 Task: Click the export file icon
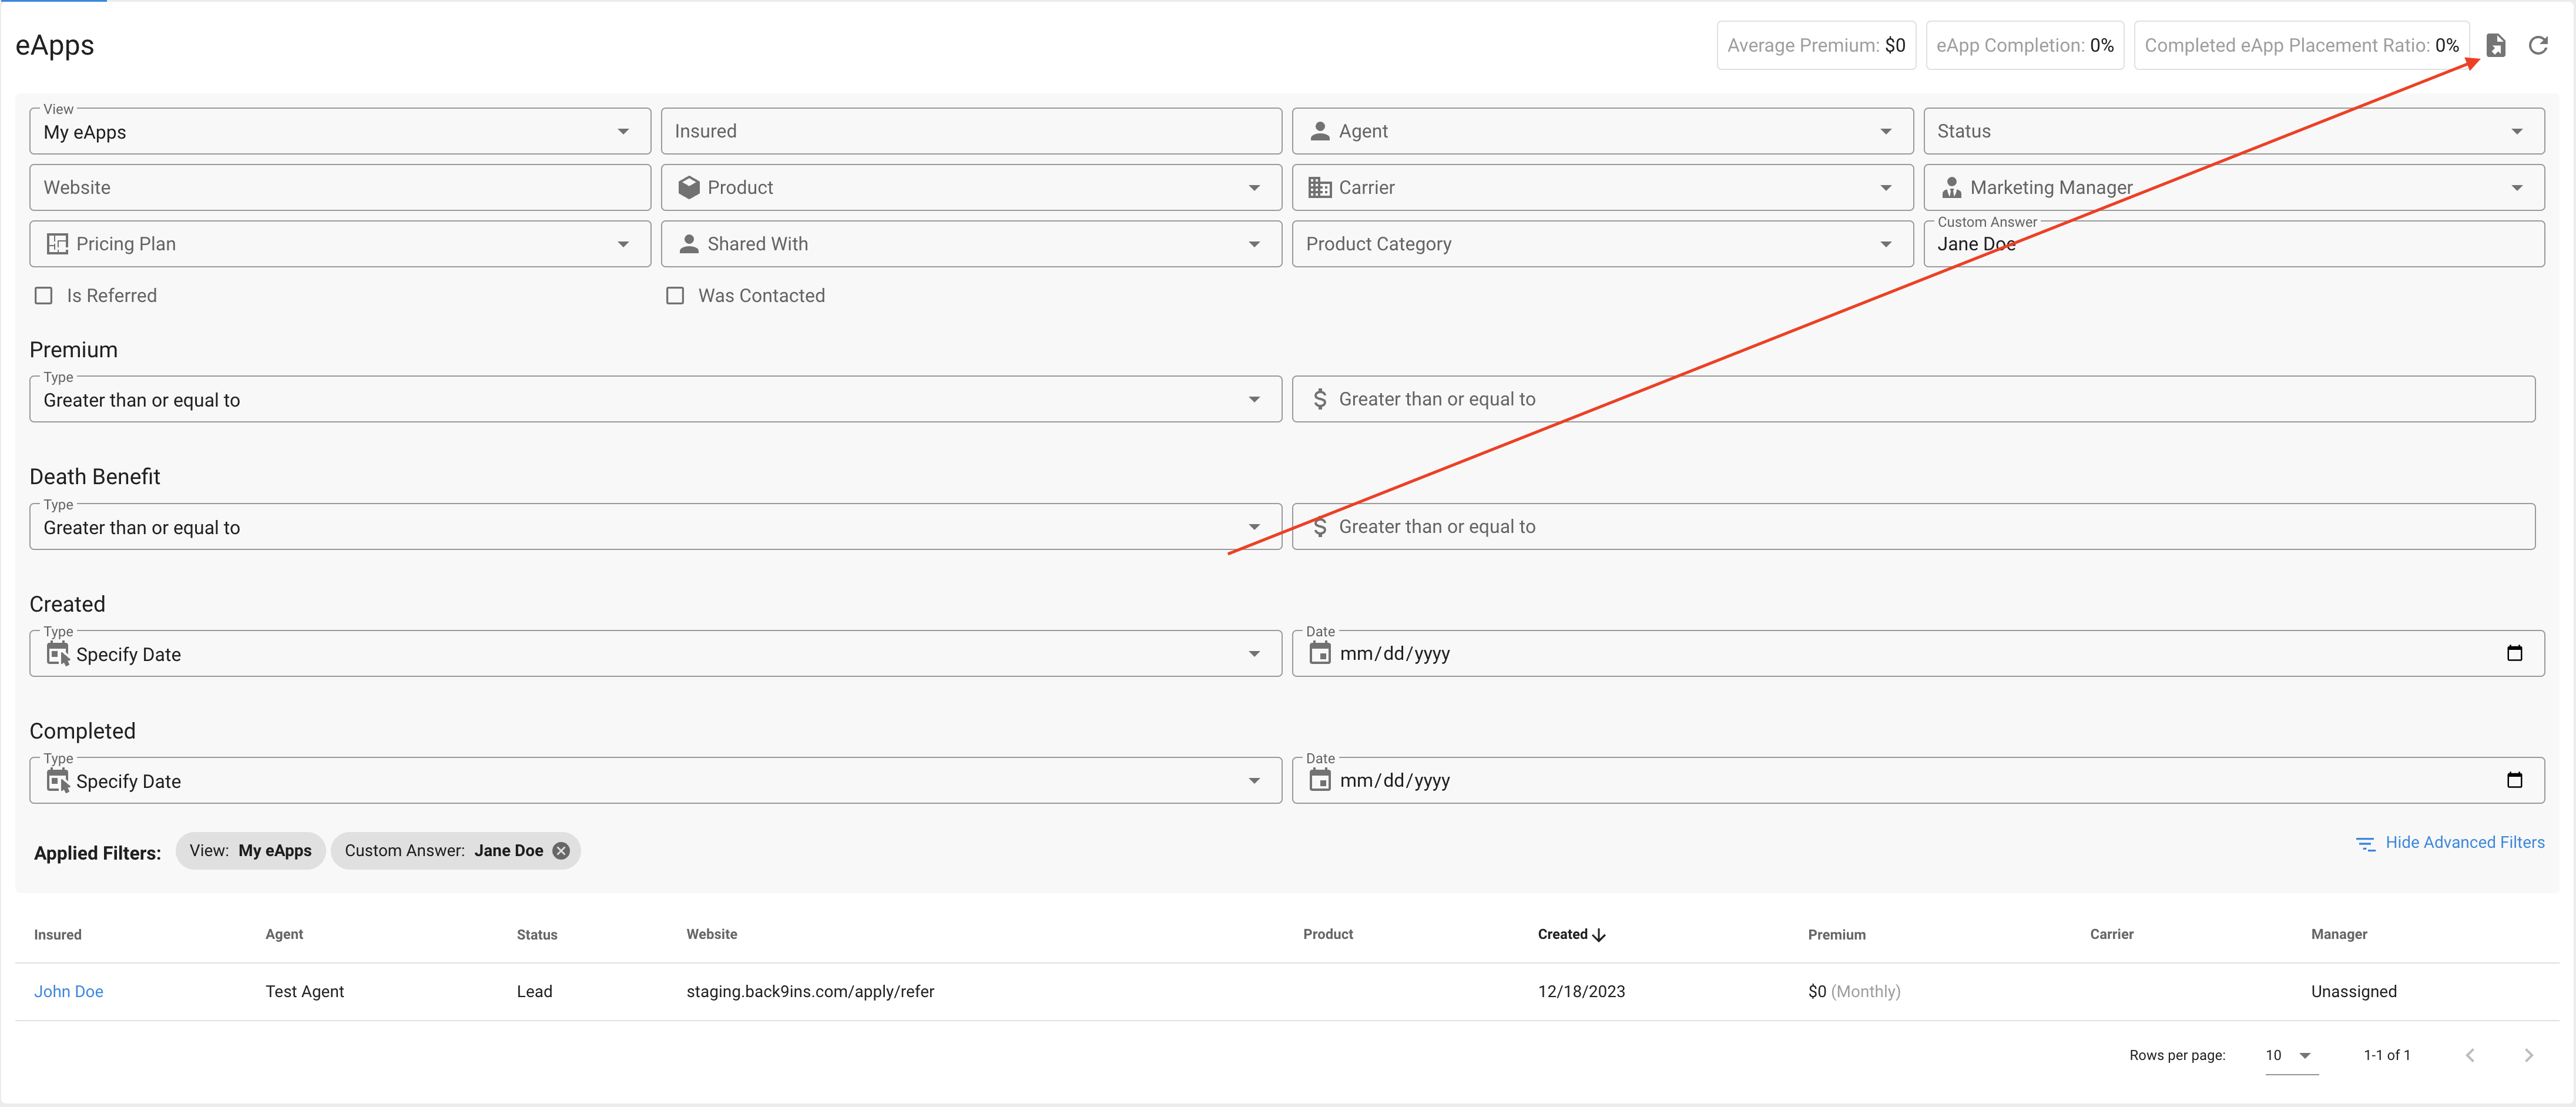pyautogui.click(x=2496, y=45)
